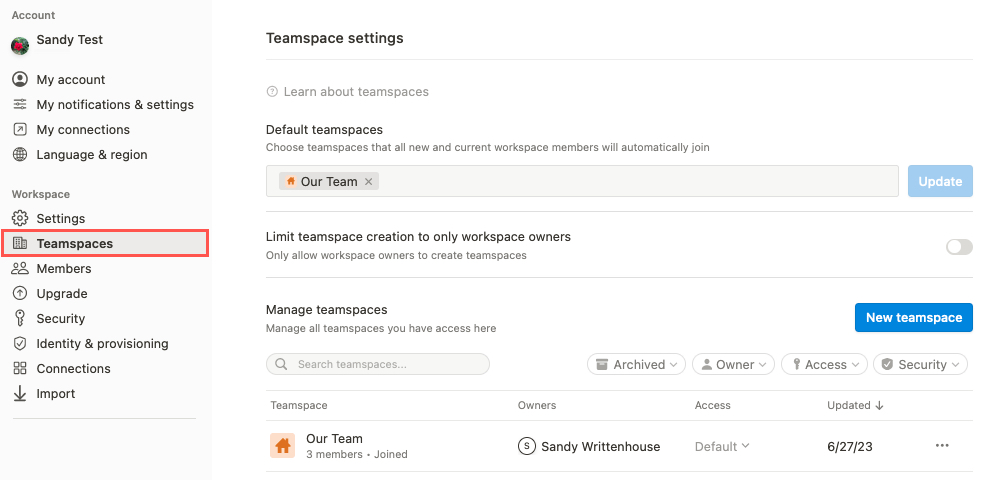The image size is (990, 480).
Task: Click the 6/27/23 updated date
Action: (850, 447)
